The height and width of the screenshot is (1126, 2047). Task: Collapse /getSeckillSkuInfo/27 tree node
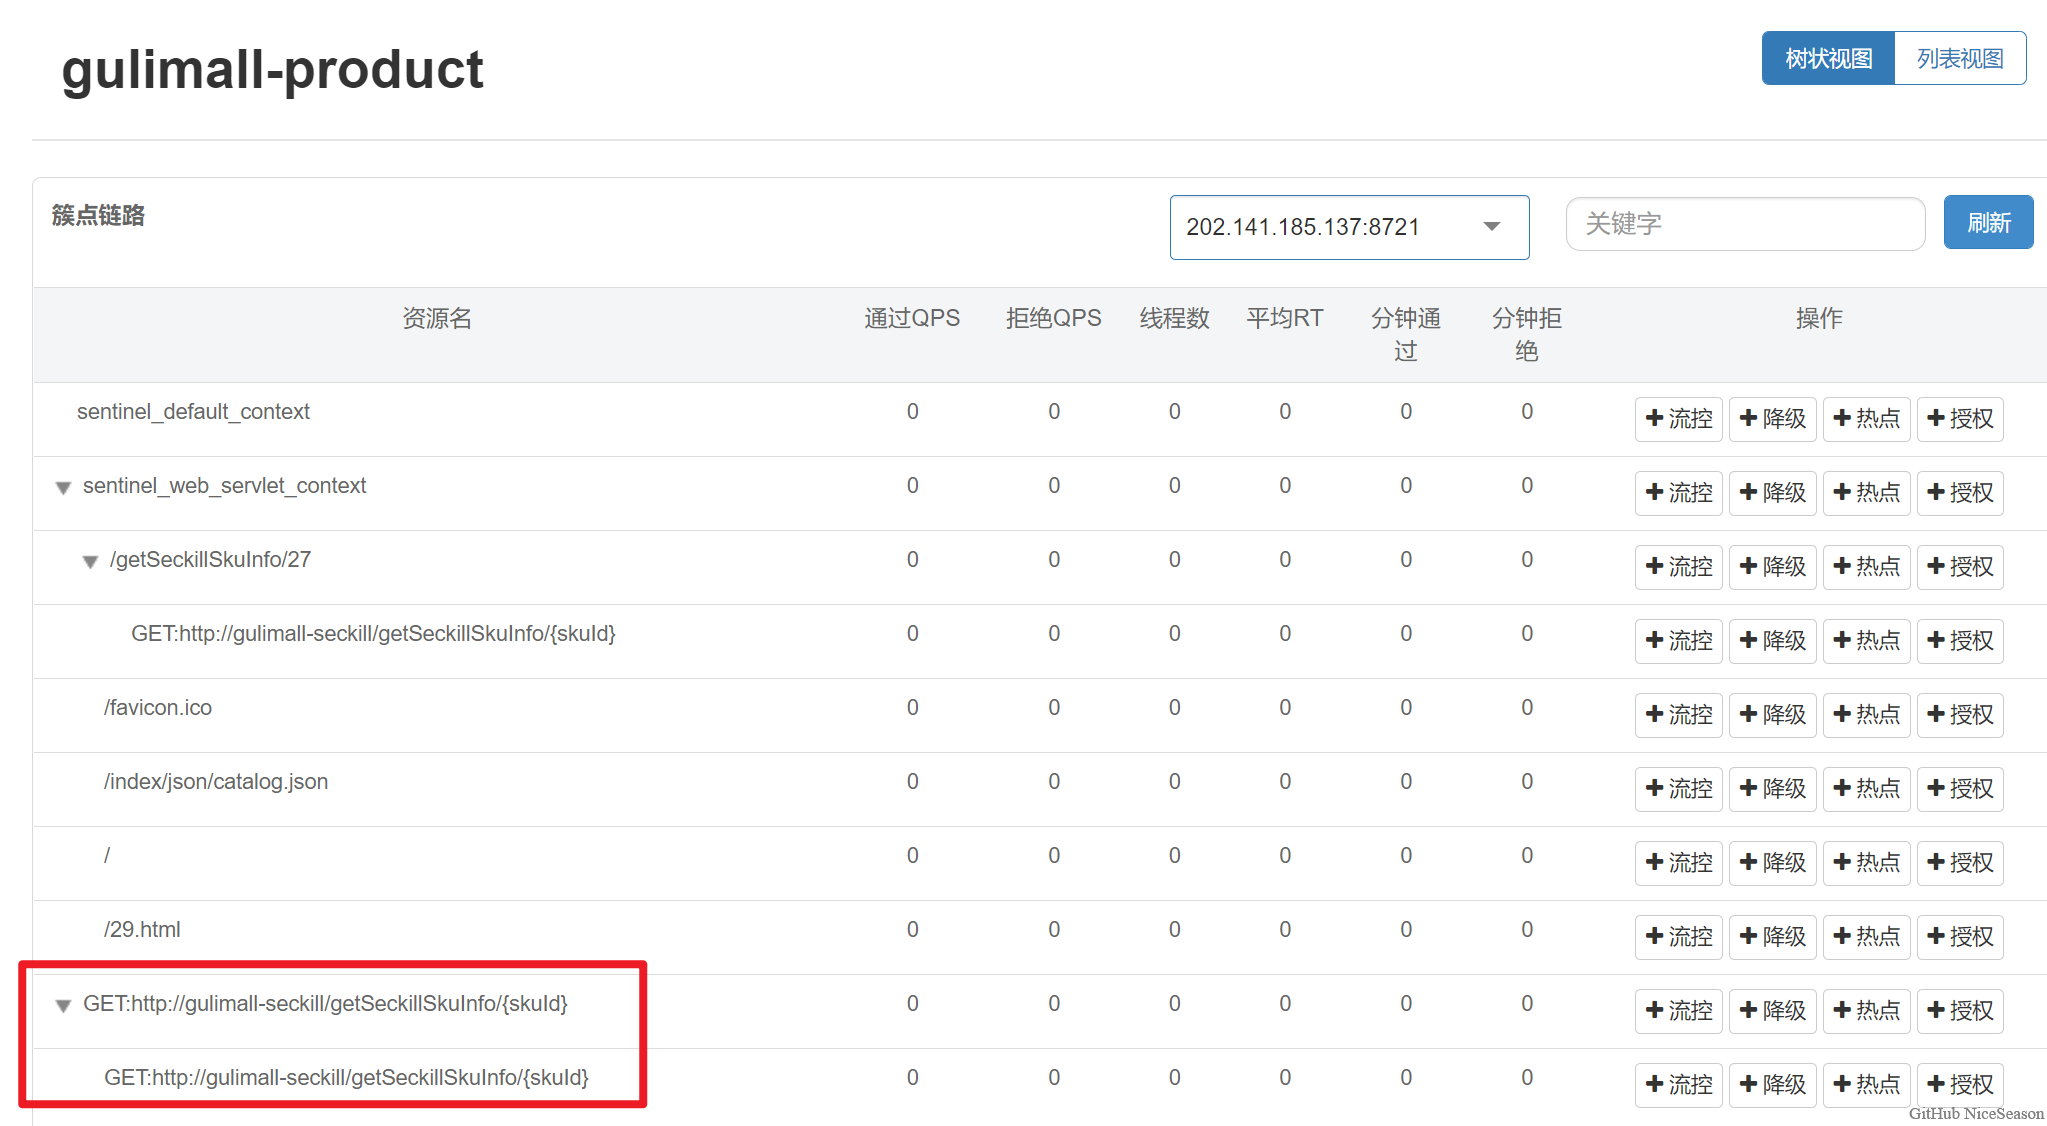click(x=90, y=562)
